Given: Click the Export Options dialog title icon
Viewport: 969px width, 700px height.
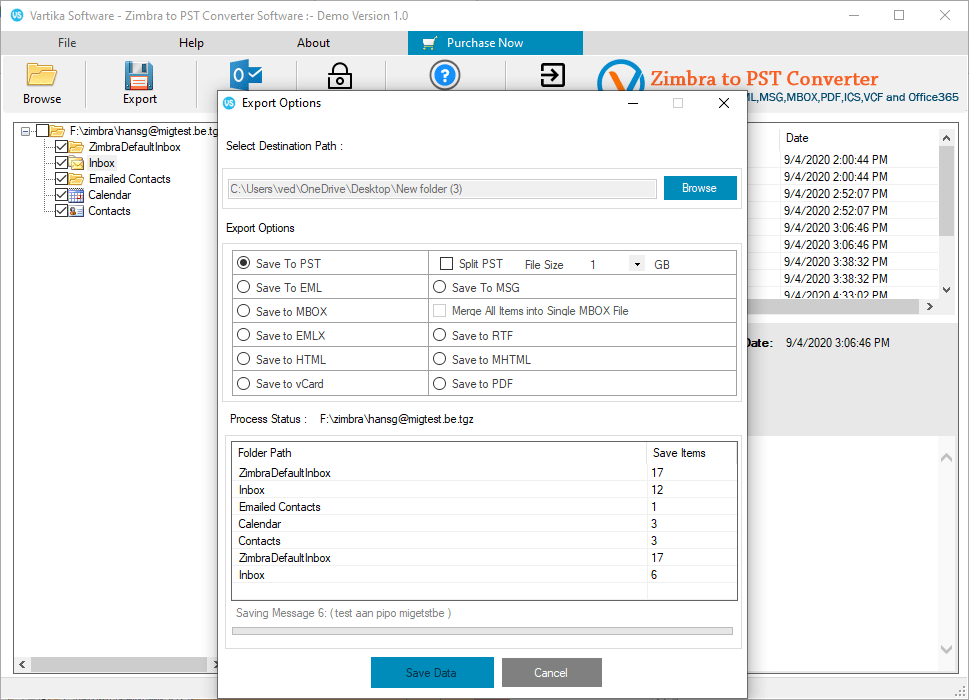Looking at the screenshot, I should click(x=229, y=103).
